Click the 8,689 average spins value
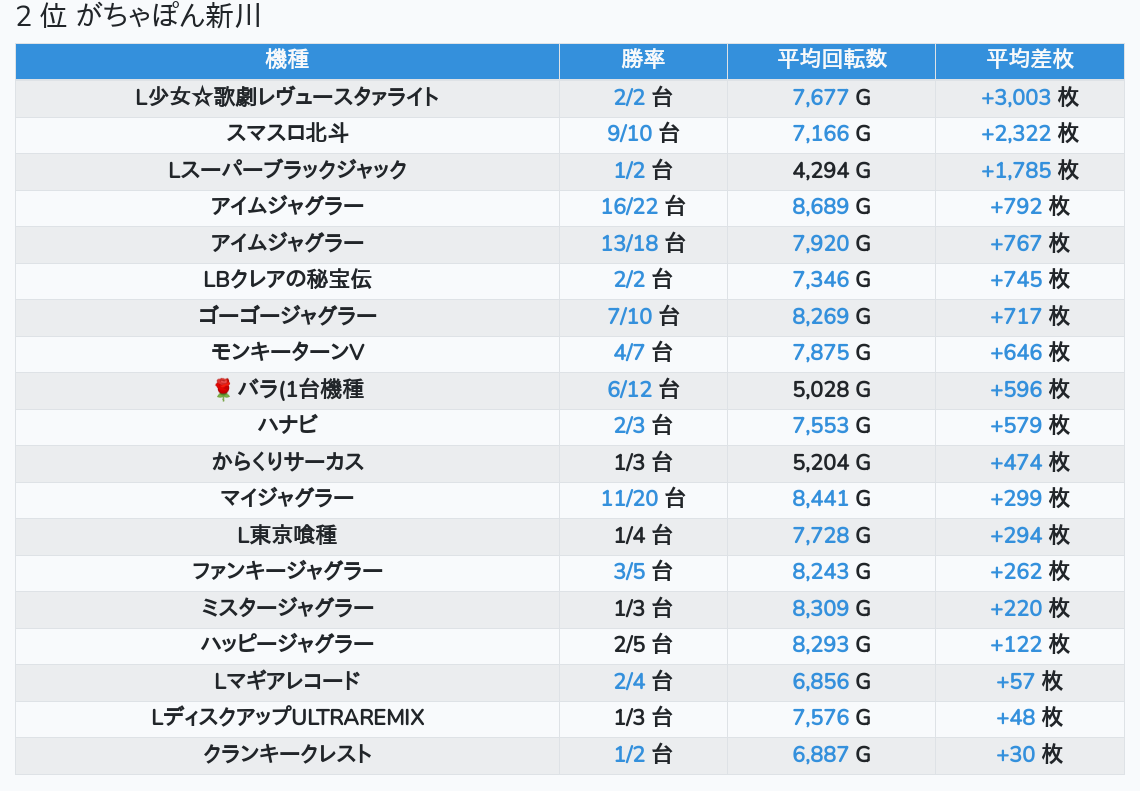This screenshot has width=1140, height=791. [x=820, y=207]
